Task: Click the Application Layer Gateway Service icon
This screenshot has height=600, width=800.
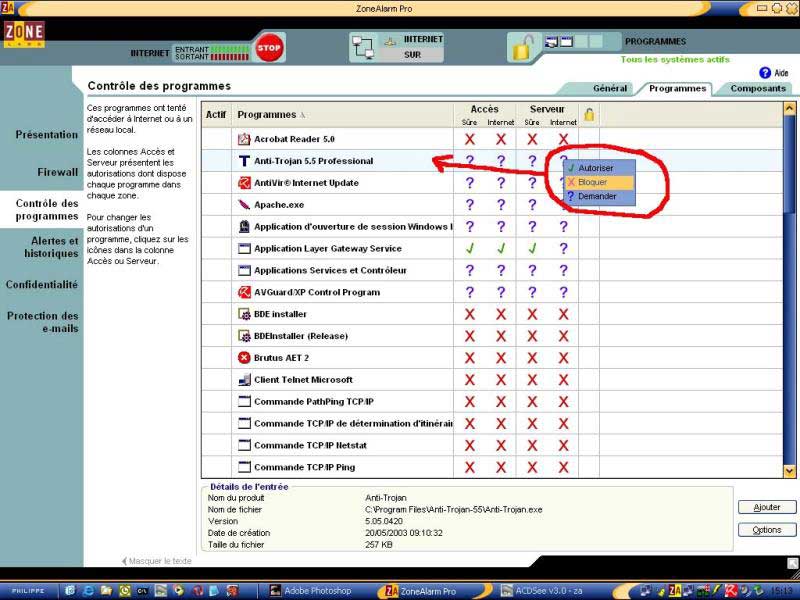Action: pyautogui.click(x=244, y=248)
